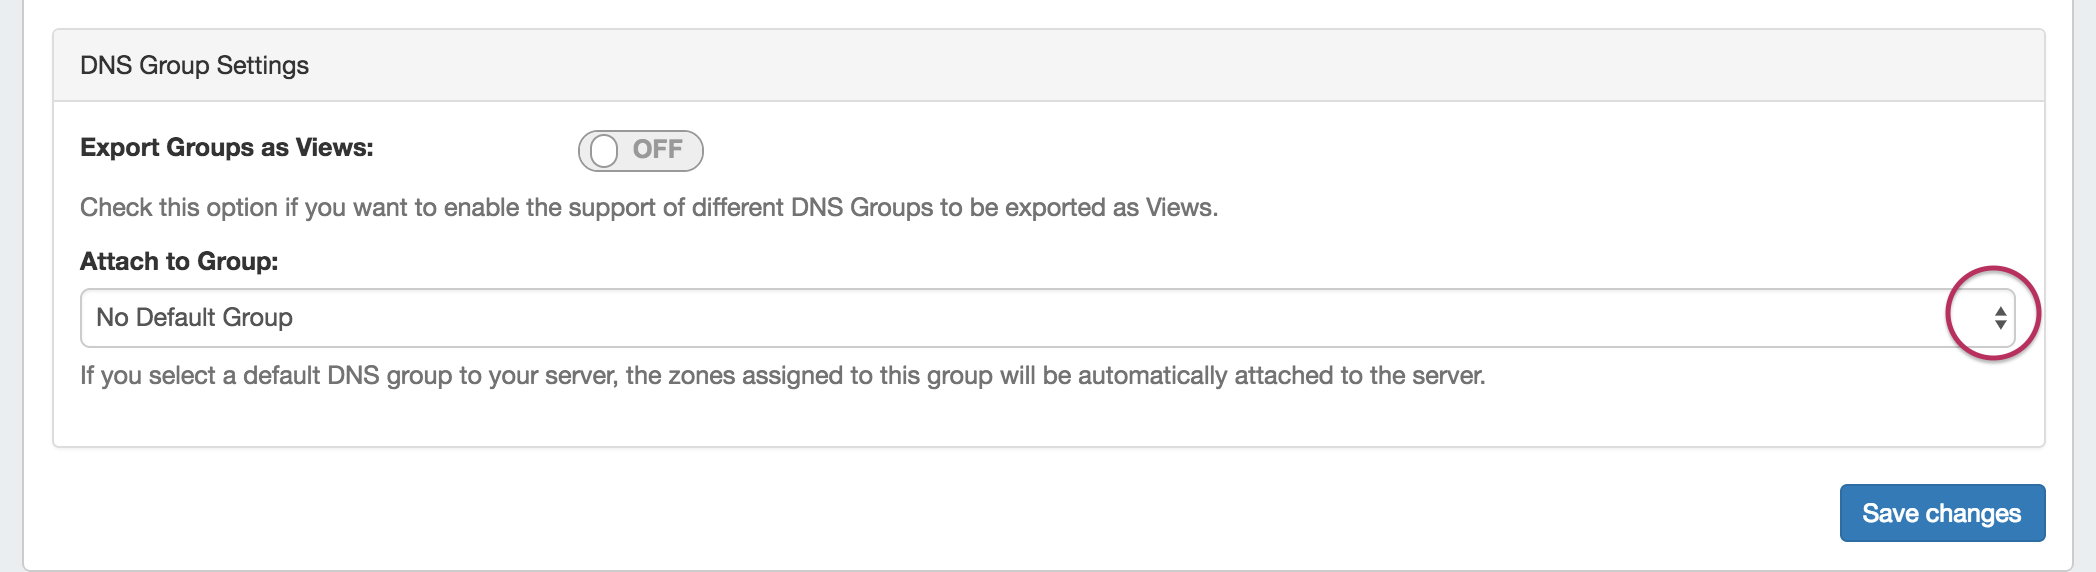Click the round knob of the OFF switch
Screen dimensions: 2096x572
pyautogui.click(x=604, y=151)
